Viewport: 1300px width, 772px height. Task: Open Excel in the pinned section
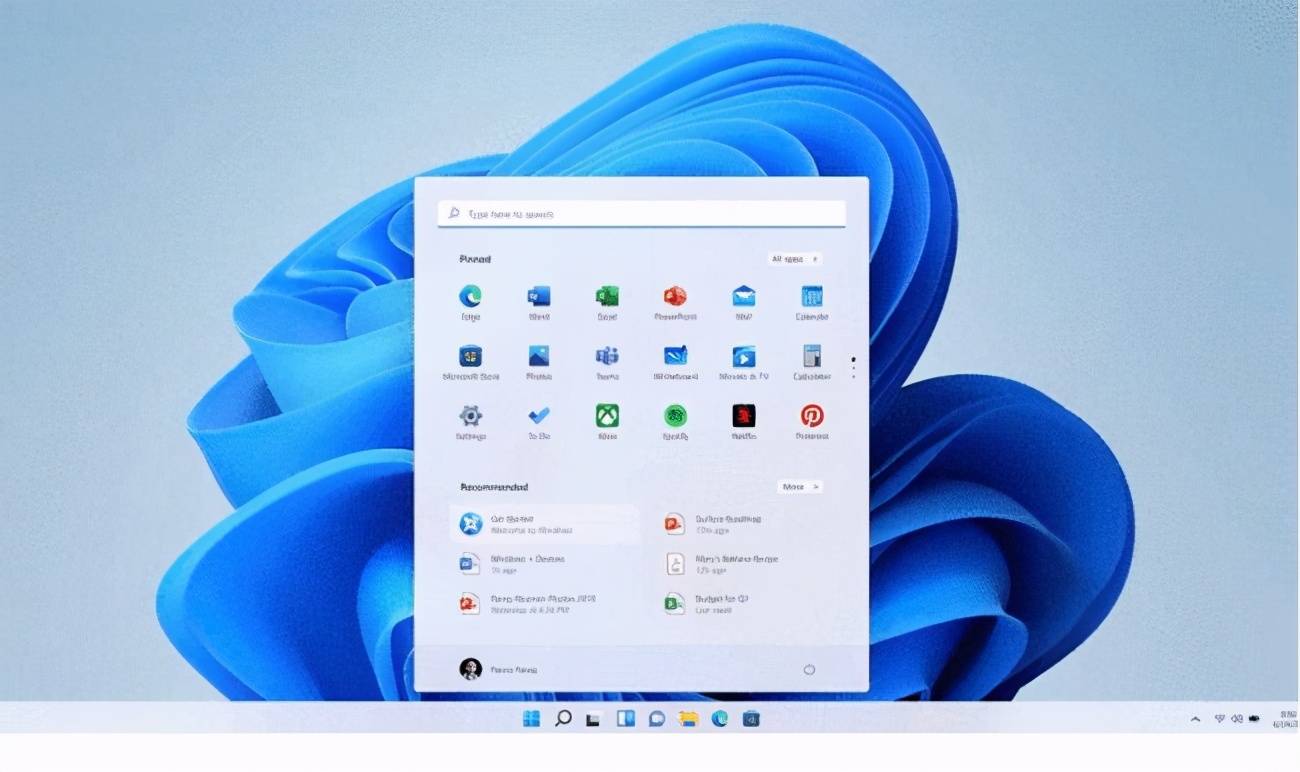pos(607,296)
